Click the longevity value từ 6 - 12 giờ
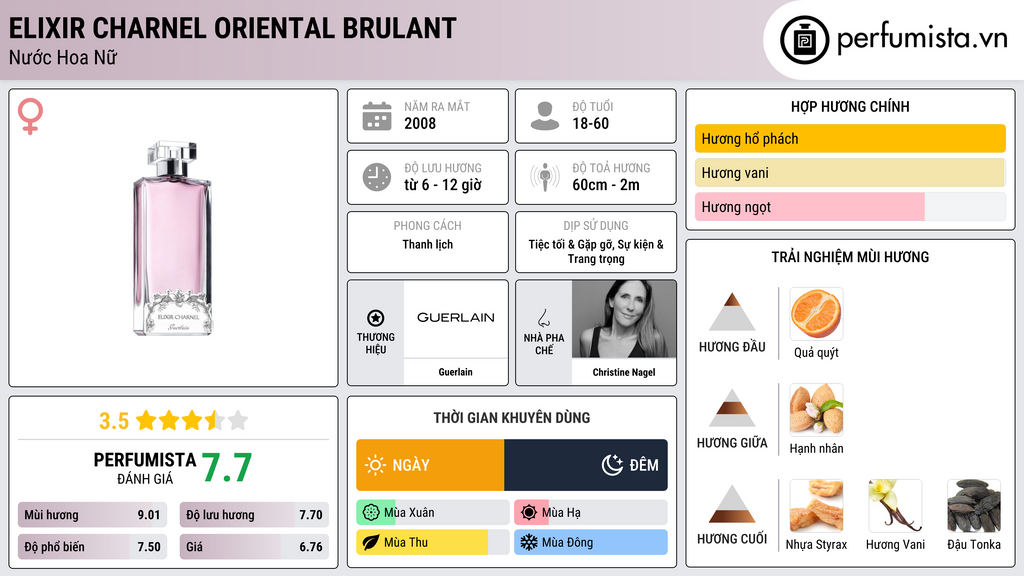1024x576 pixels. (443, 185)
